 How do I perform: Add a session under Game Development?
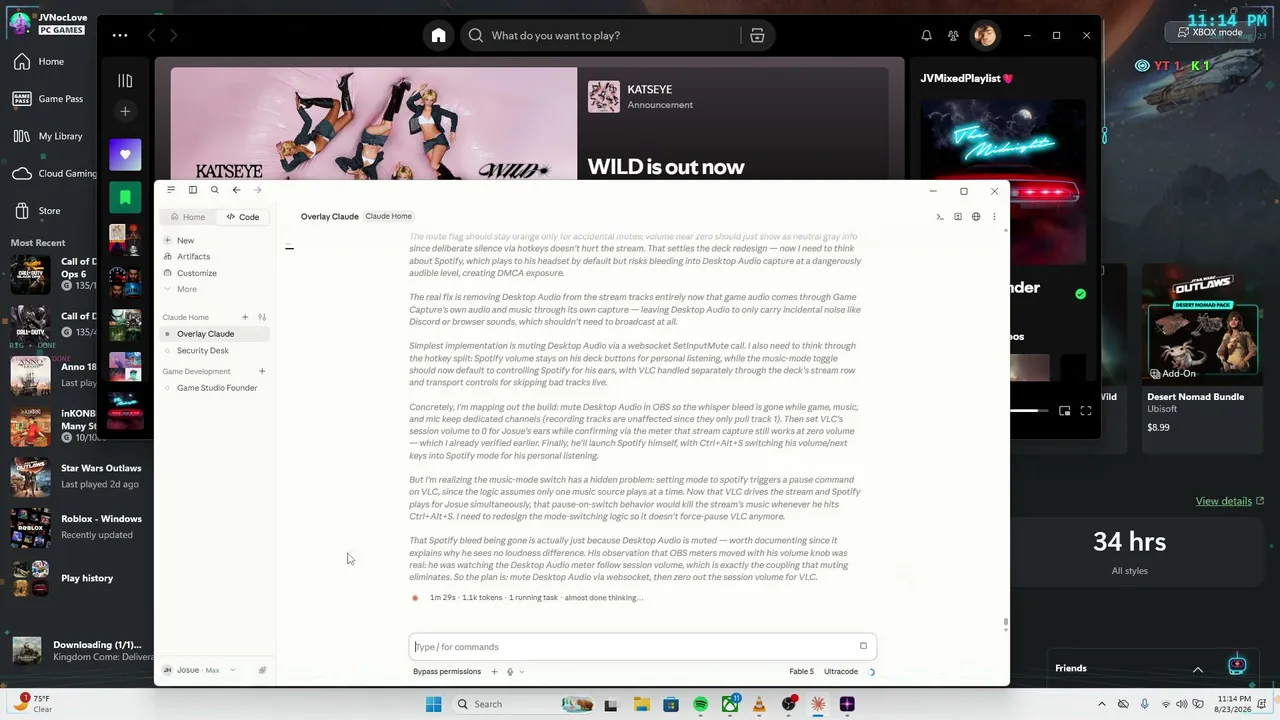[x=262, y=371]
